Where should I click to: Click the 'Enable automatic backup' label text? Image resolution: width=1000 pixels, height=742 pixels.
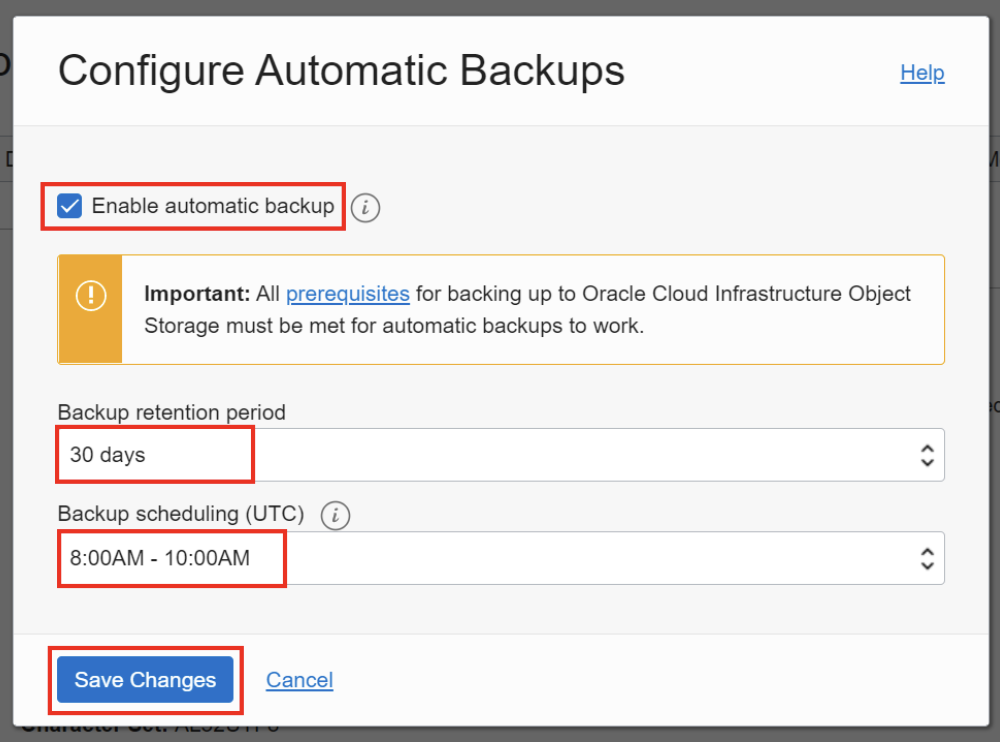point(212,206)
